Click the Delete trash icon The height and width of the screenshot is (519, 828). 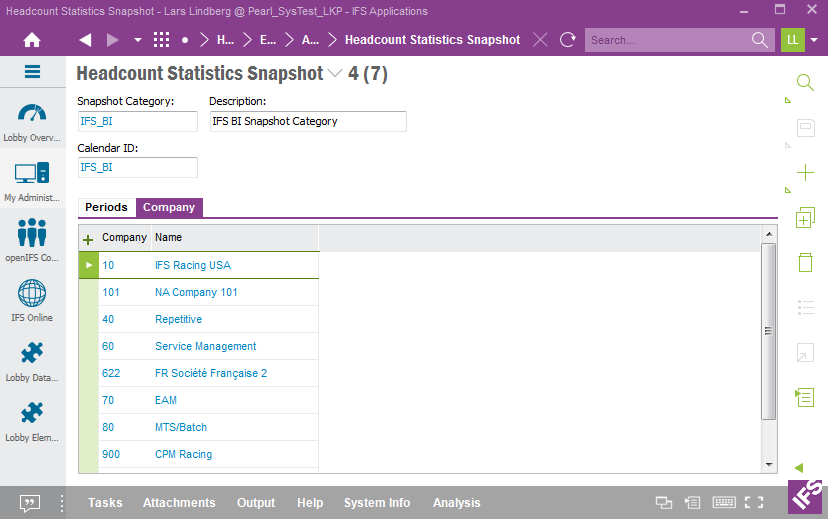pyautogui.click(x=804, y=262)
